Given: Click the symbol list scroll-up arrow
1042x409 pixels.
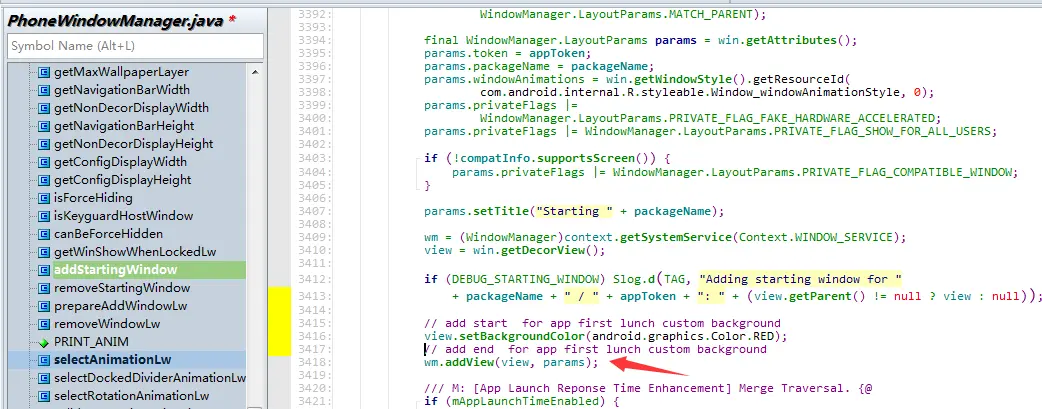Looking at the screenshot, I should tap(255, 72).
